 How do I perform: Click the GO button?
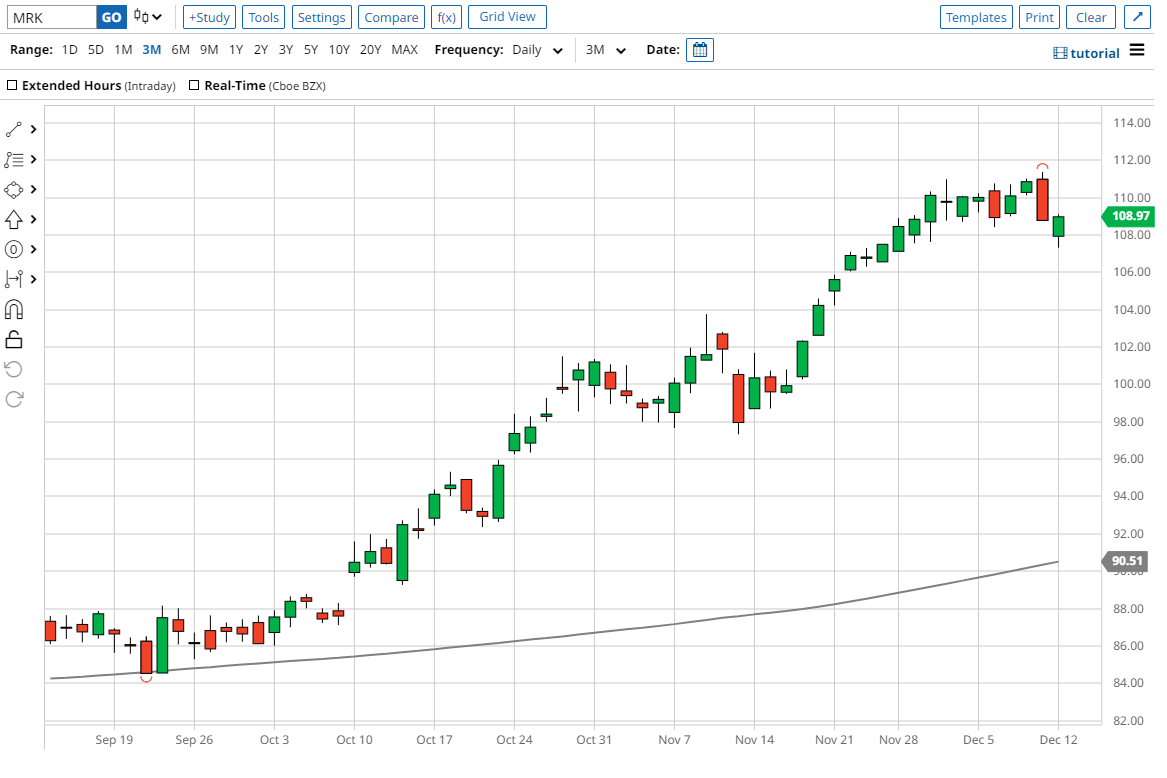point(112,17)
